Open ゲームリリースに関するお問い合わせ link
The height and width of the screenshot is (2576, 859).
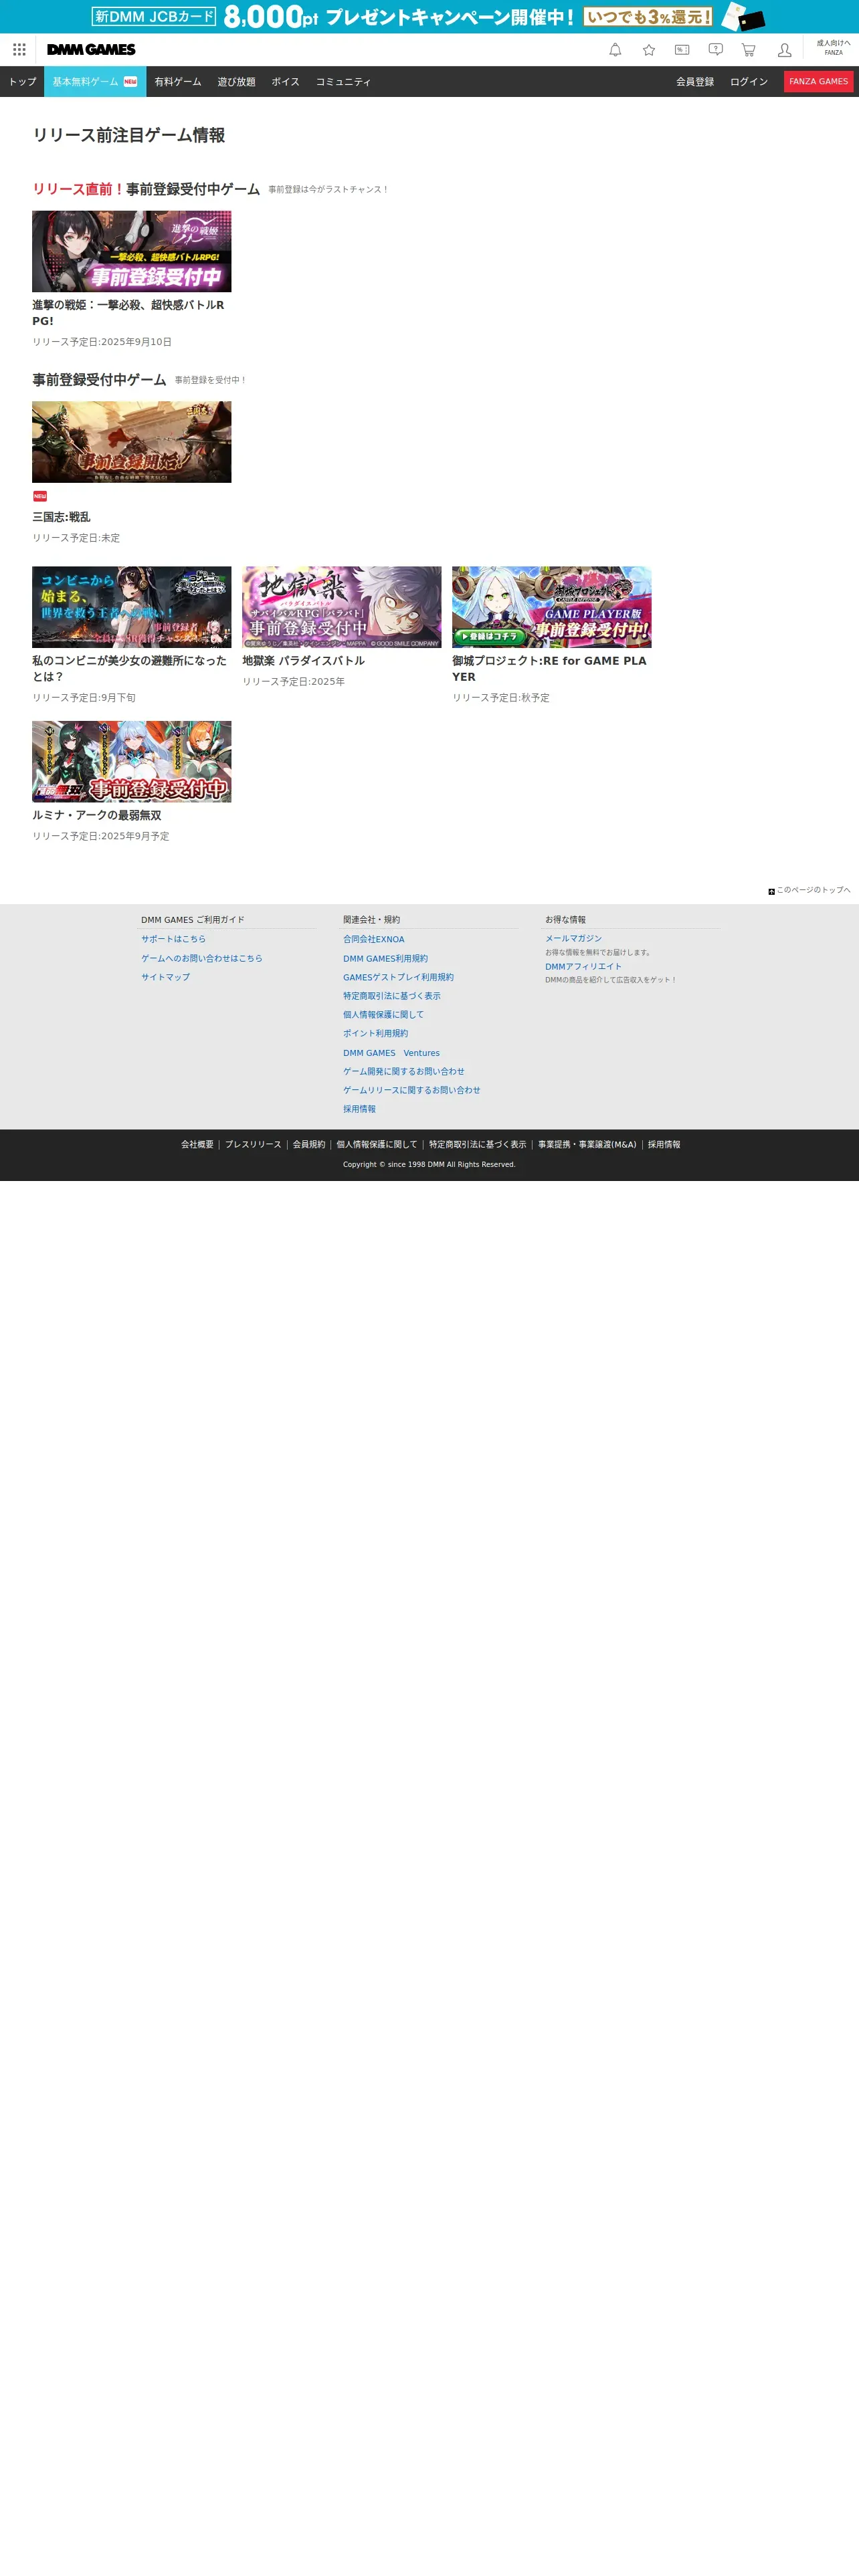(412, 1090)
